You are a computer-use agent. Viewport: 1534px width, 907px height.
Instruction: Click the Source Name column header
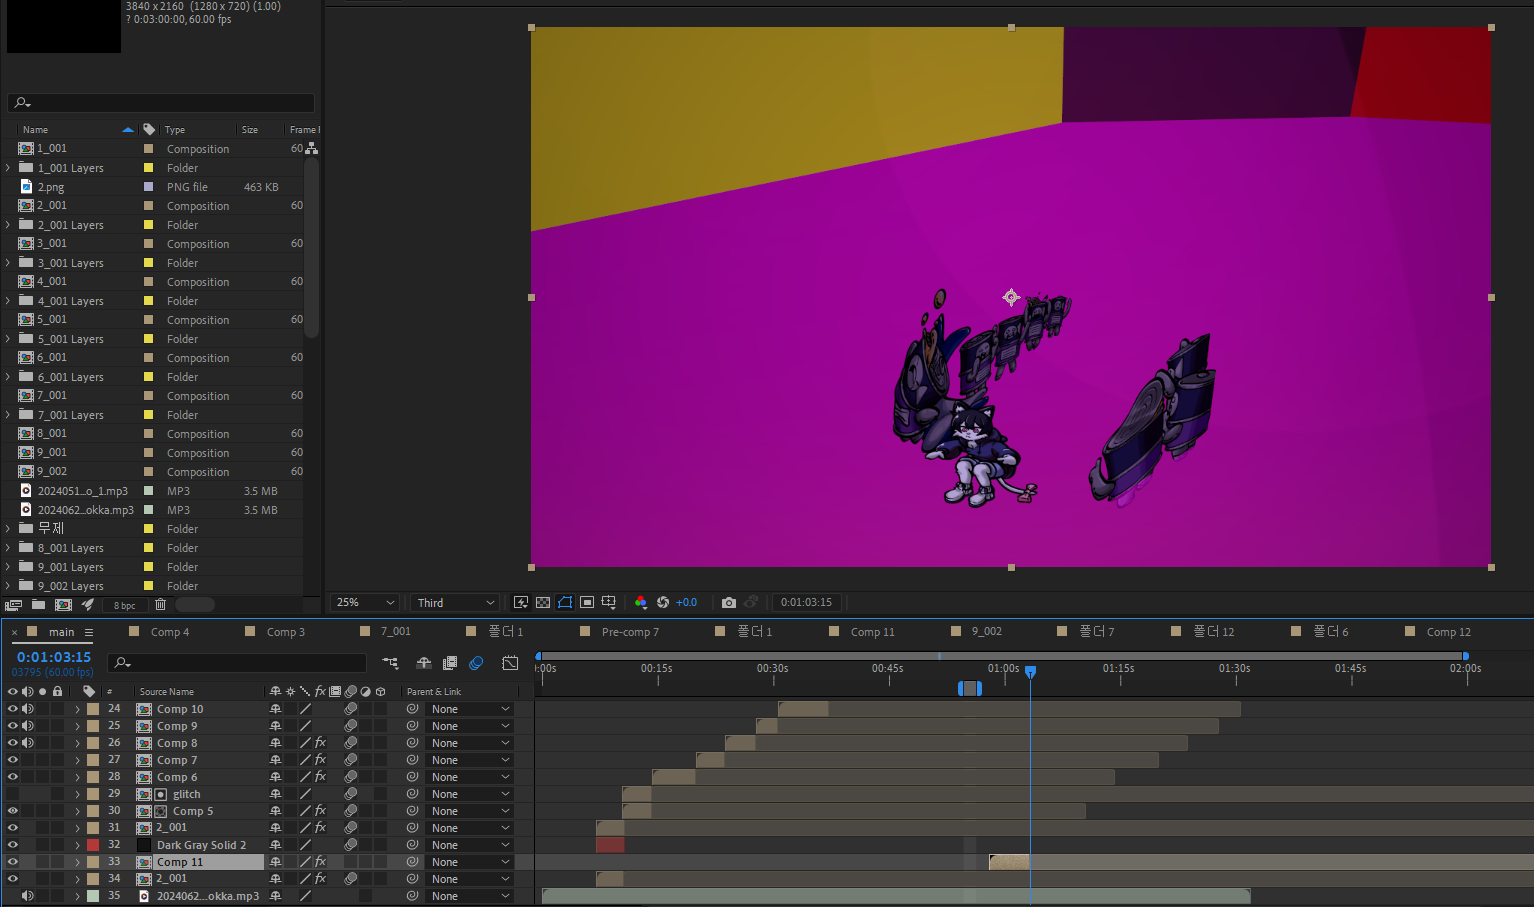[167, 692]
